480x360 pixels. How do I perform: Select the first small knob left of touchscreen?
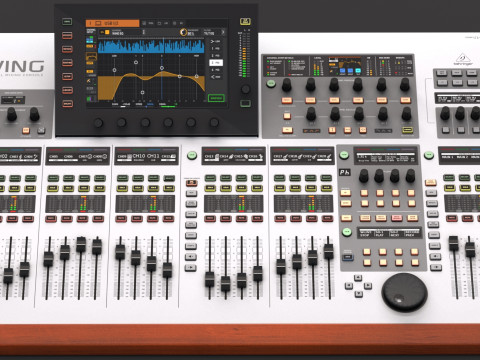coord(12,114)
